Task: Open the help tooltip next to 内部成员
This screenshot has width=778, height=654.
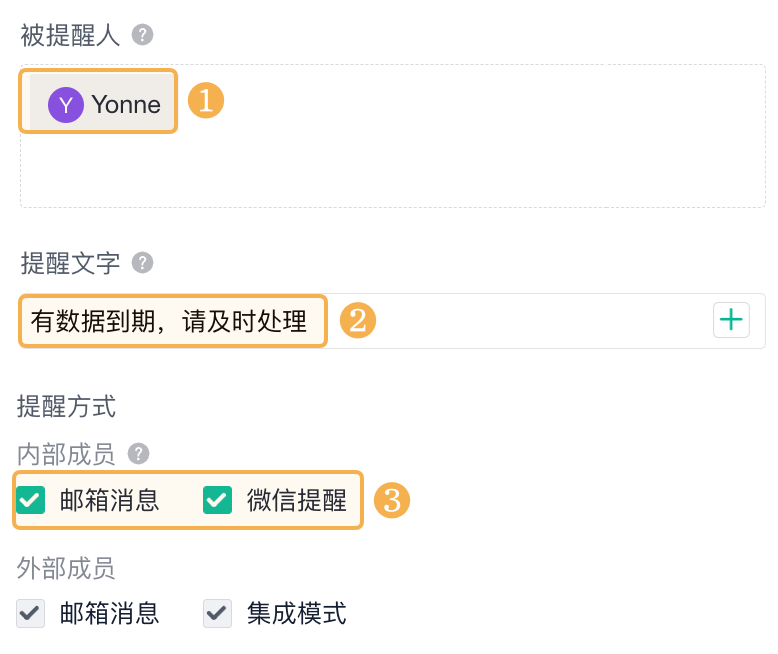Action: tap(139, 455)
